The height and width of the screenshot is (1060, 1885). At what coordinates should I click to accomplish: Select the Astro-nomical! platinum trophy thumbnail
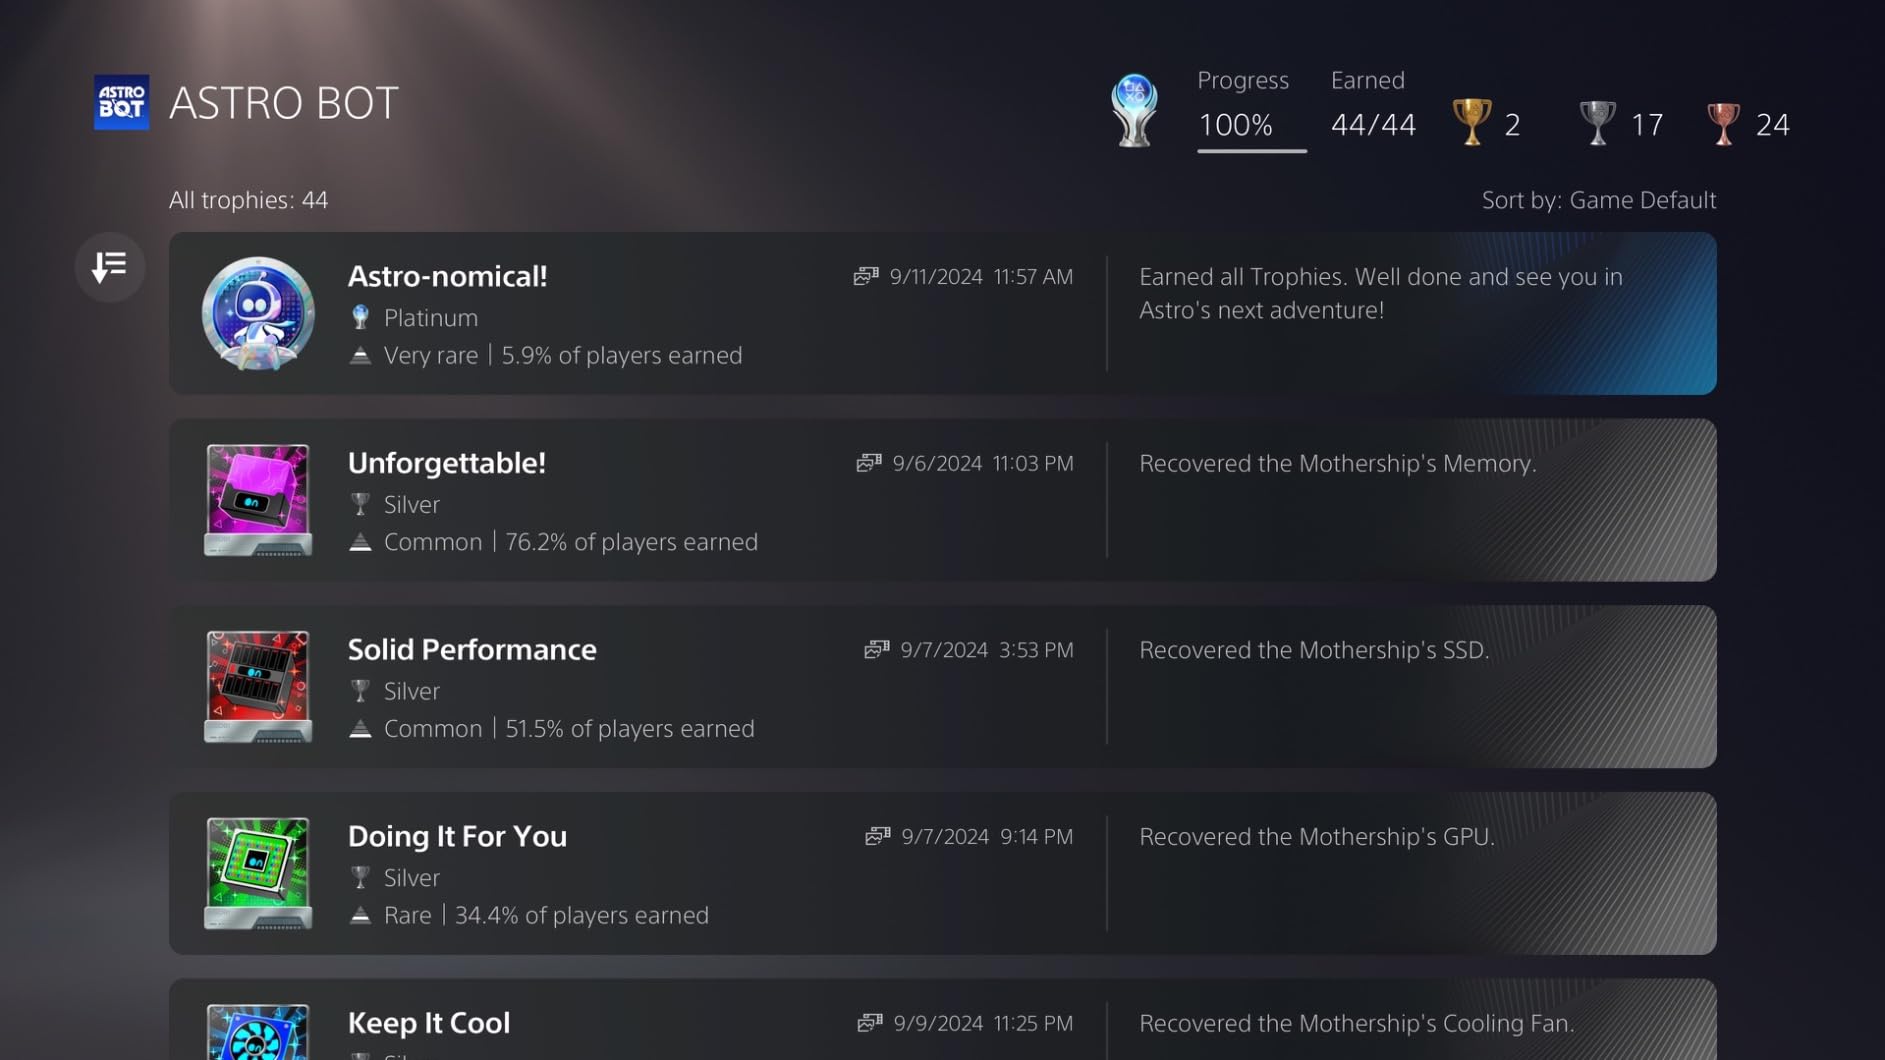[258, 314]
